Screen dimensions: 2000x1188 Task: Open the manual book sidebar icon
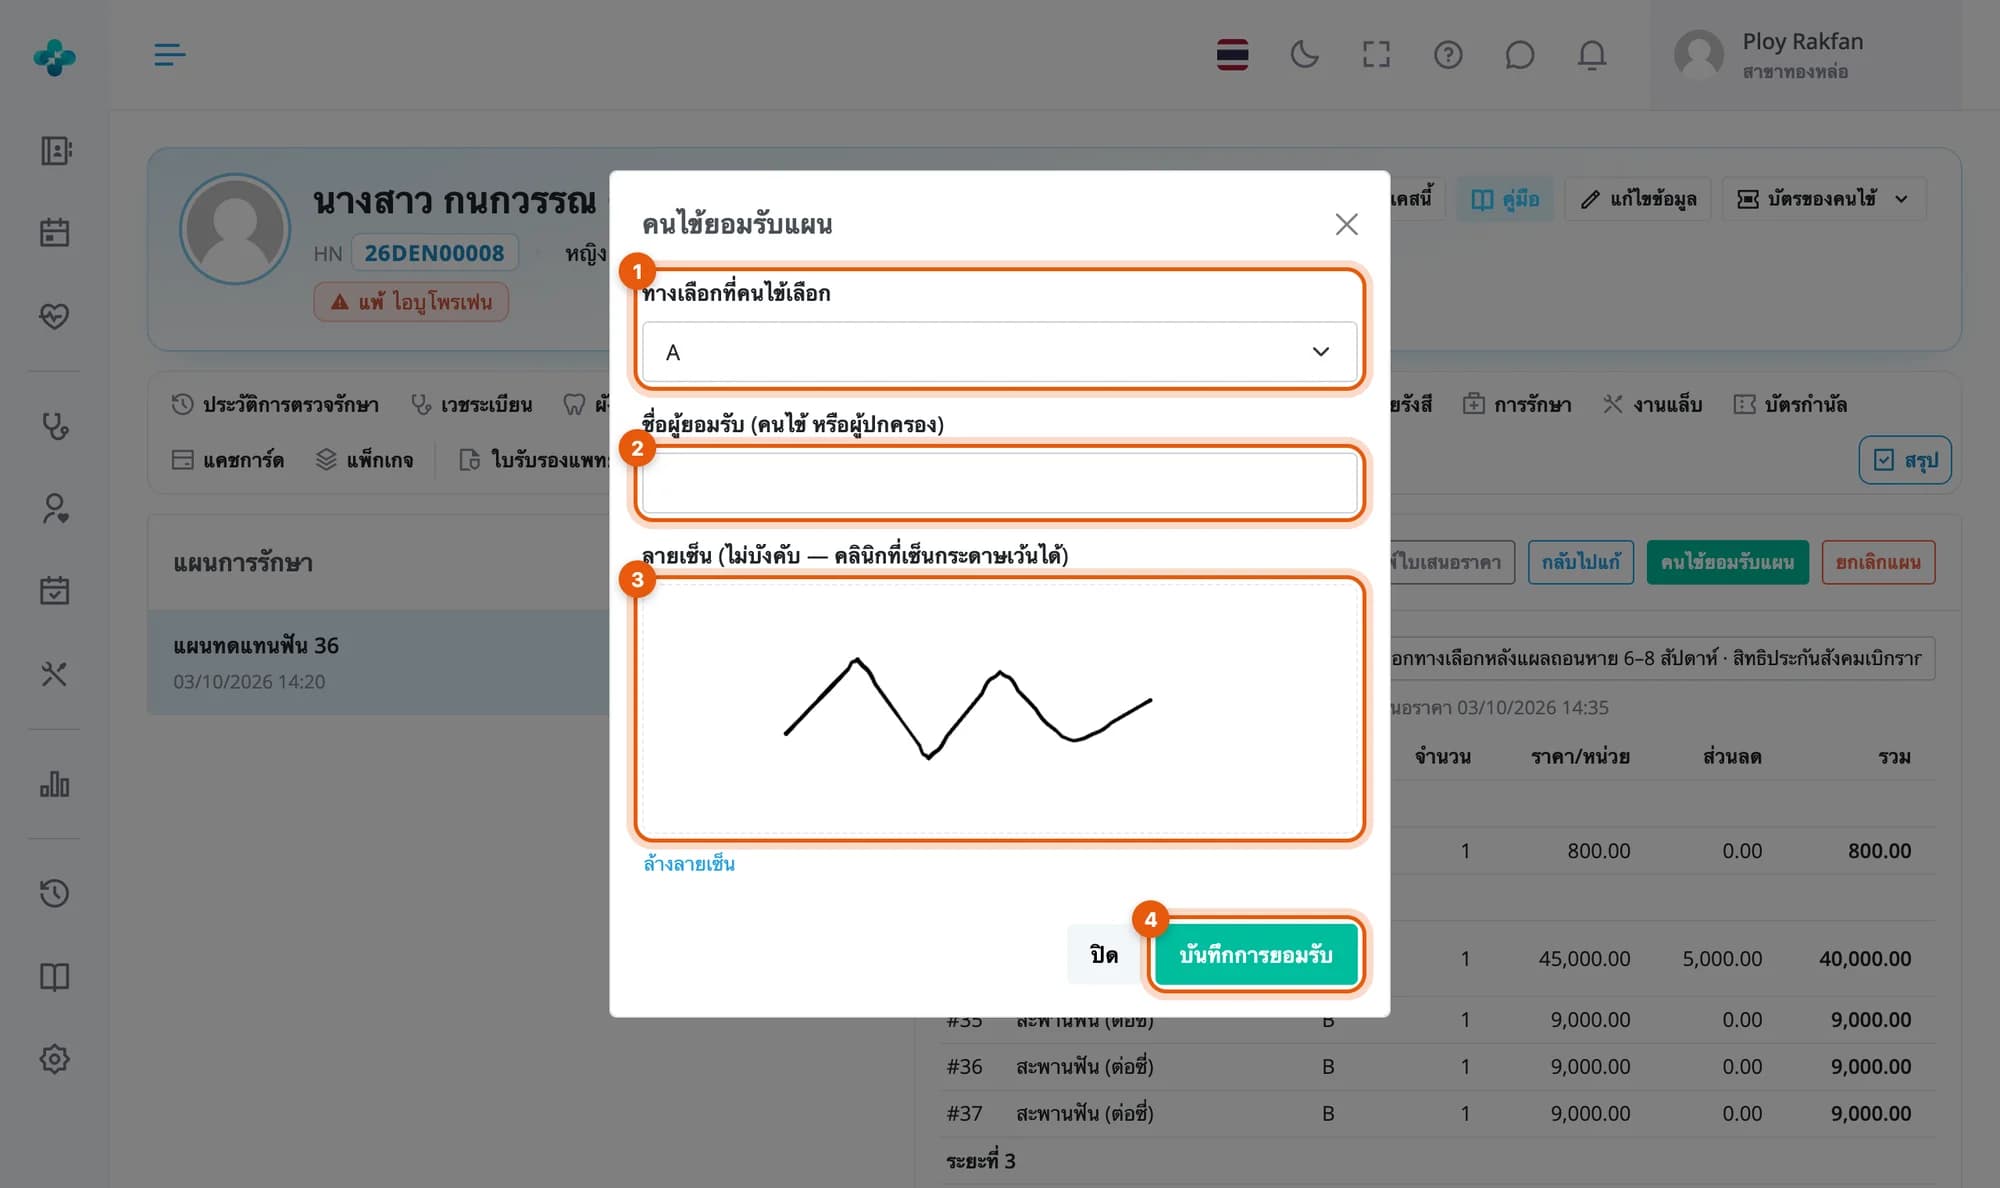(55, 976)
